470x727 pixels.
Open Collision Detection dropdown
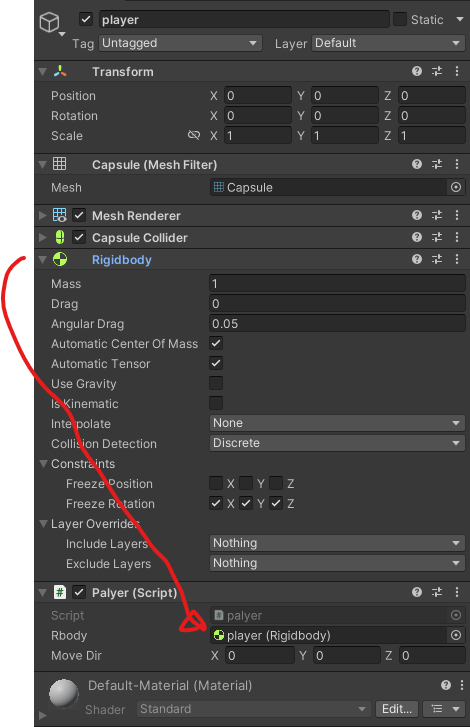337,443
